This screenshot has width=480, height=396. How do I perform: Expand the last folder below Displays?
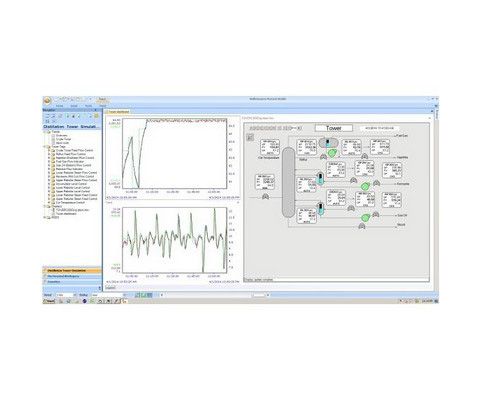click(45, 217)
